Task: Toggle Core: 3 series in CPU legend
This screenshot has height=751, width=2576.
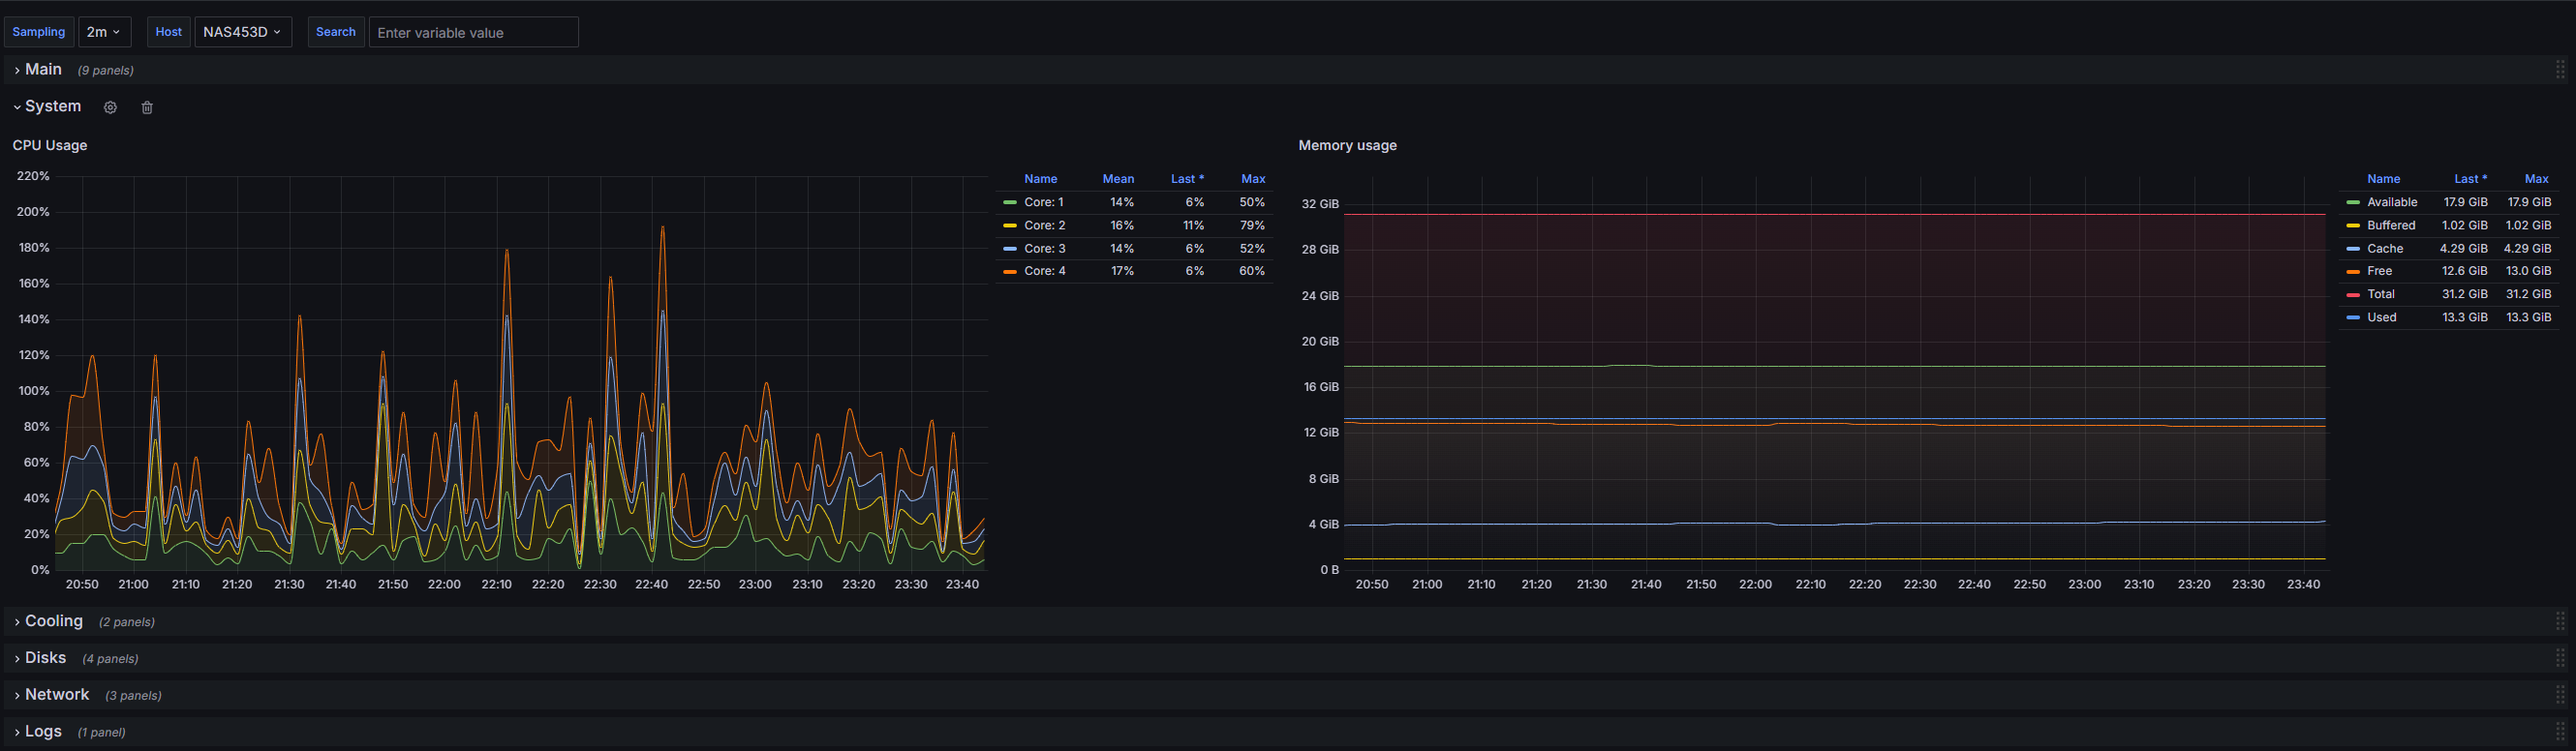Action: click(x=1044, y=249)
